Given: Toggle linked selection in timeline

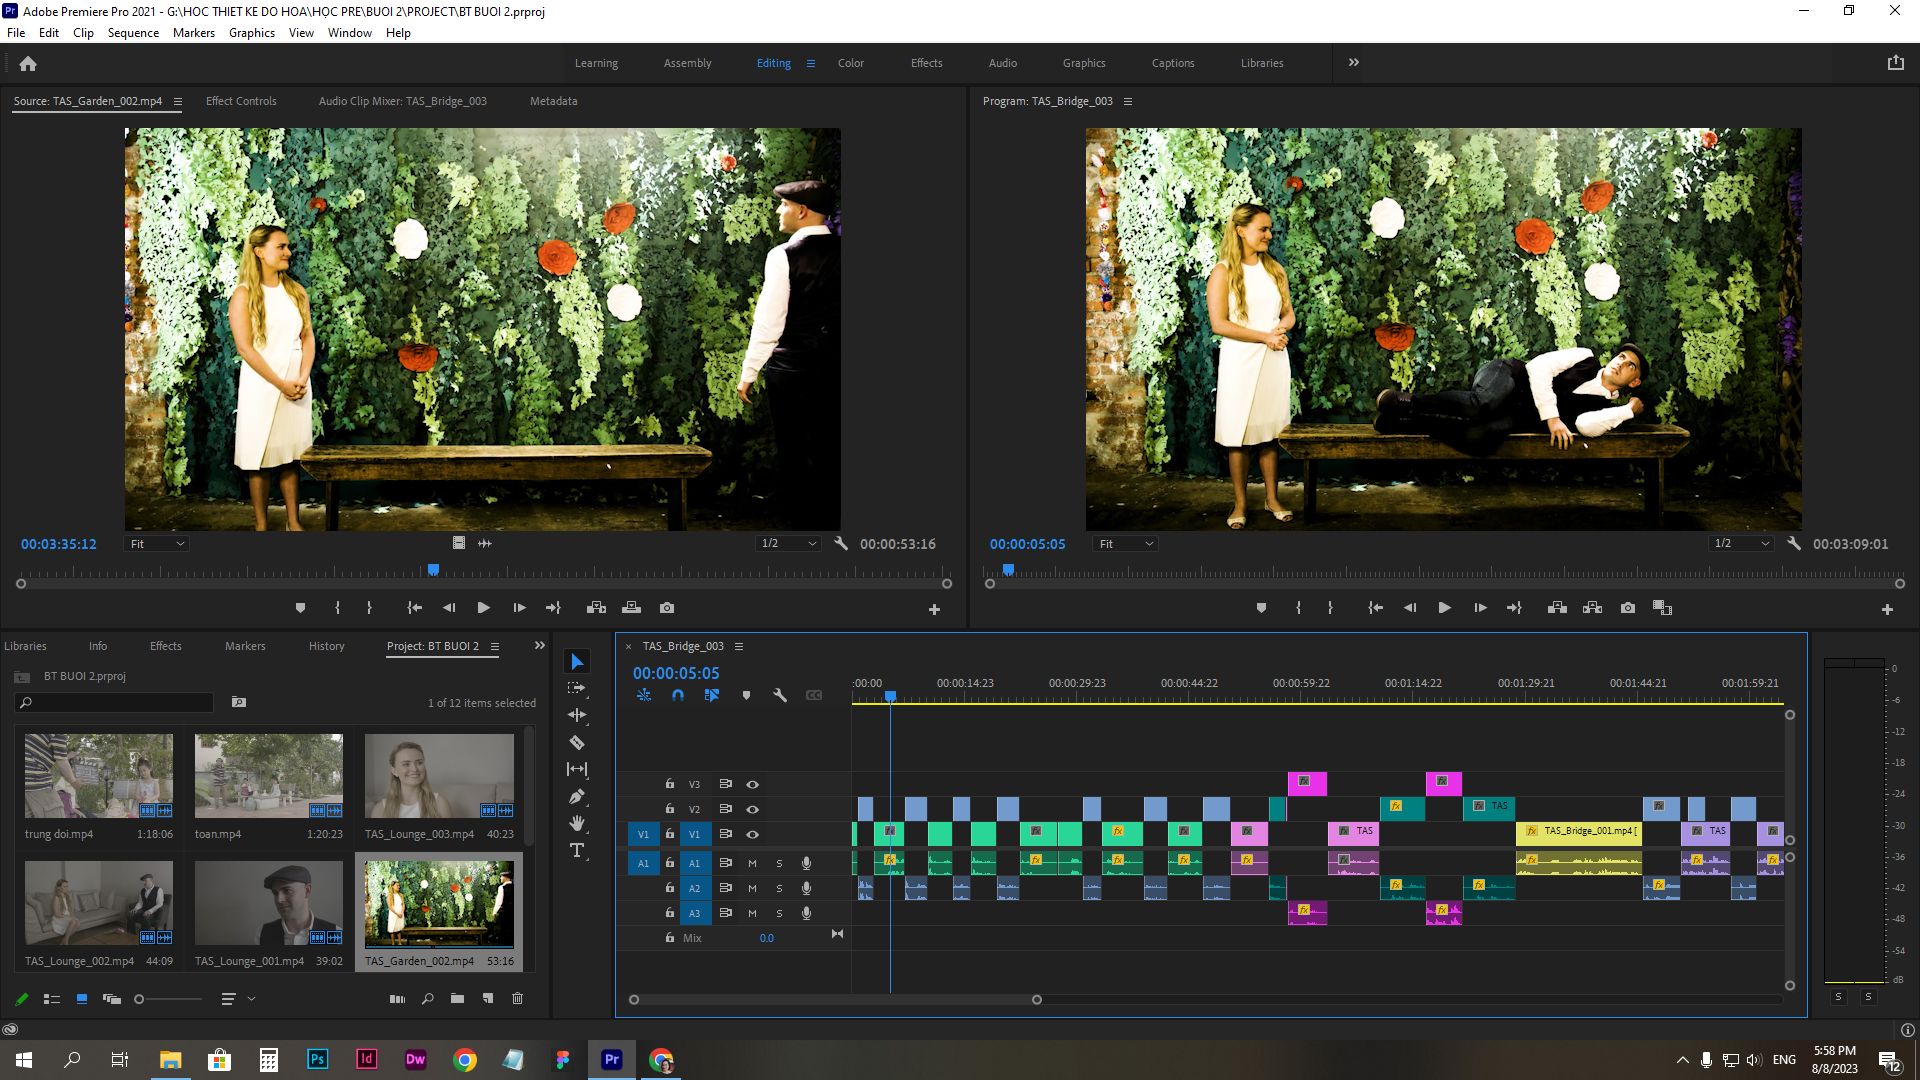Looking at the screenshot, I should point(712,695).
